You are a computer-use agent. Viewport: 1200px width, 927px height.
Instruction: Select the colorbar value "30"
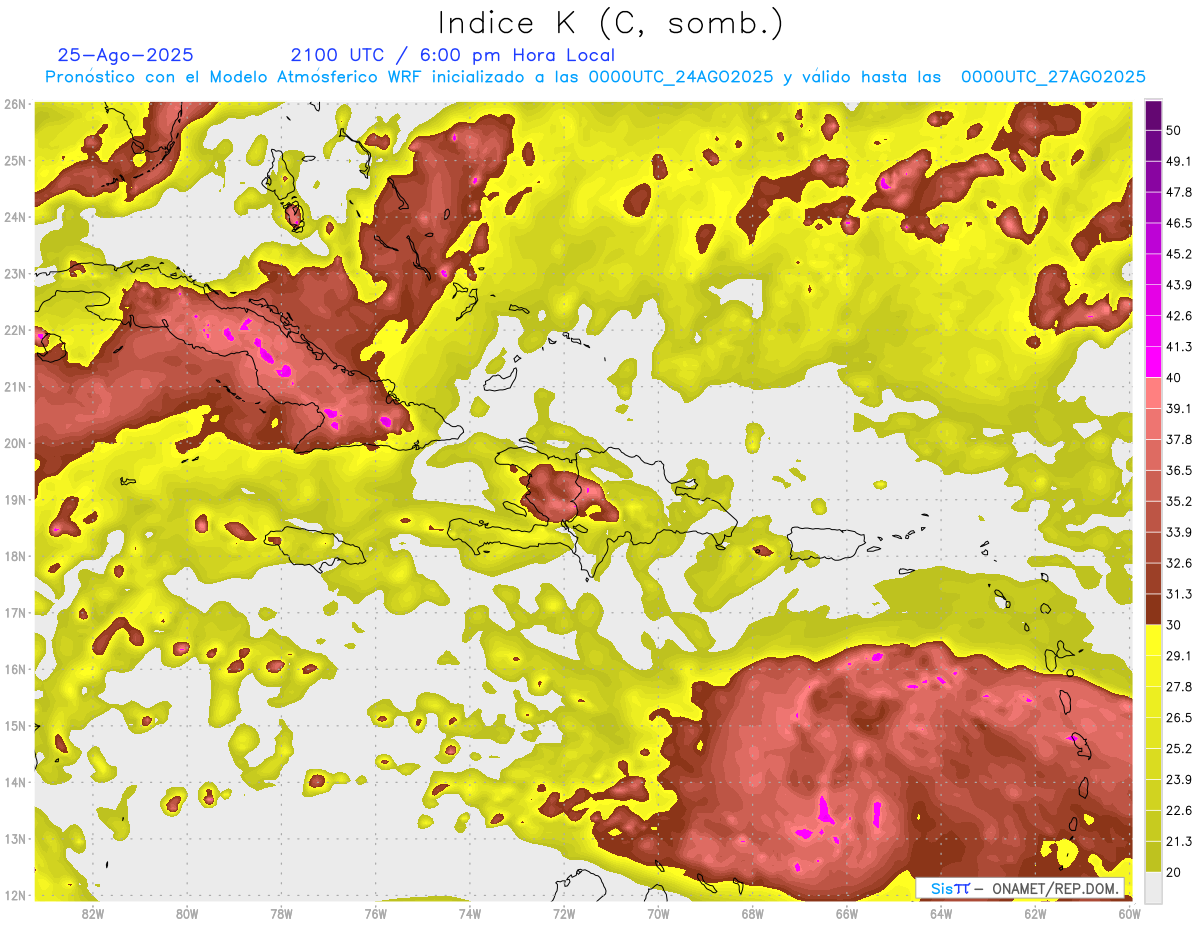click(x=1174, y=626)
